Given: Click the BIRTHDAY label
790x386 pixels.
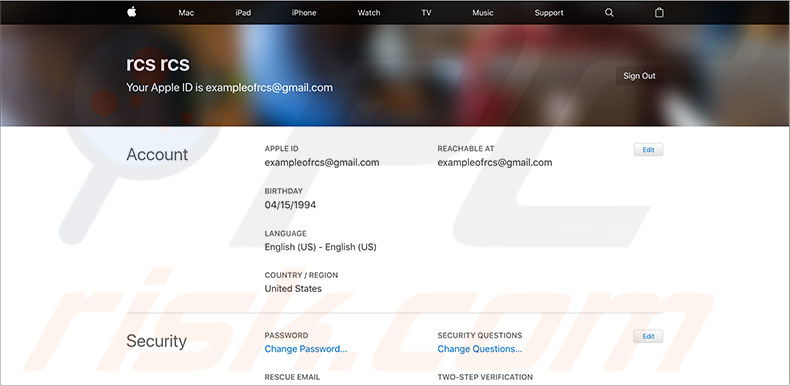Looking at the screenshot, I should coord(284,191).
